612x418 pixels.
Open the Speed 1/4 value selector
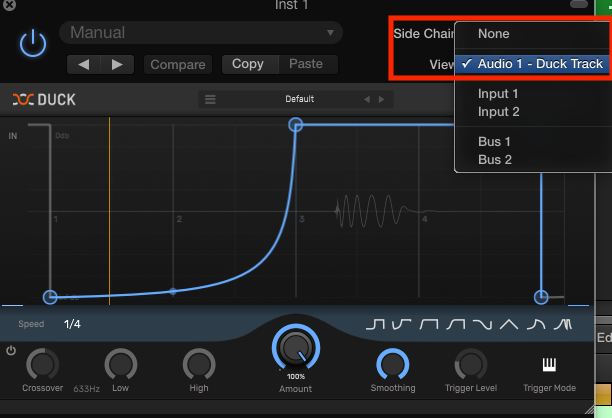(72, 324)
